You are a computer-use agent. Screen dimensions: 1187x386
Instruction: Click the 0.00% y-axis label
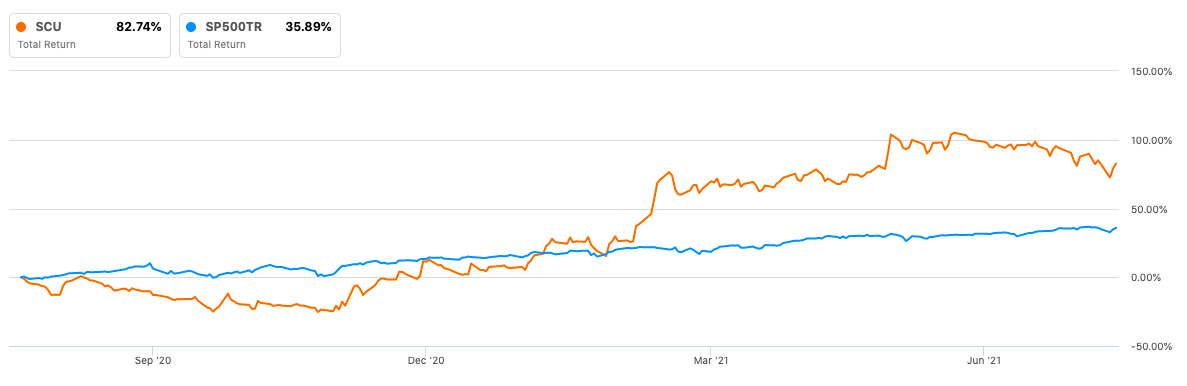pos(1155,278)
